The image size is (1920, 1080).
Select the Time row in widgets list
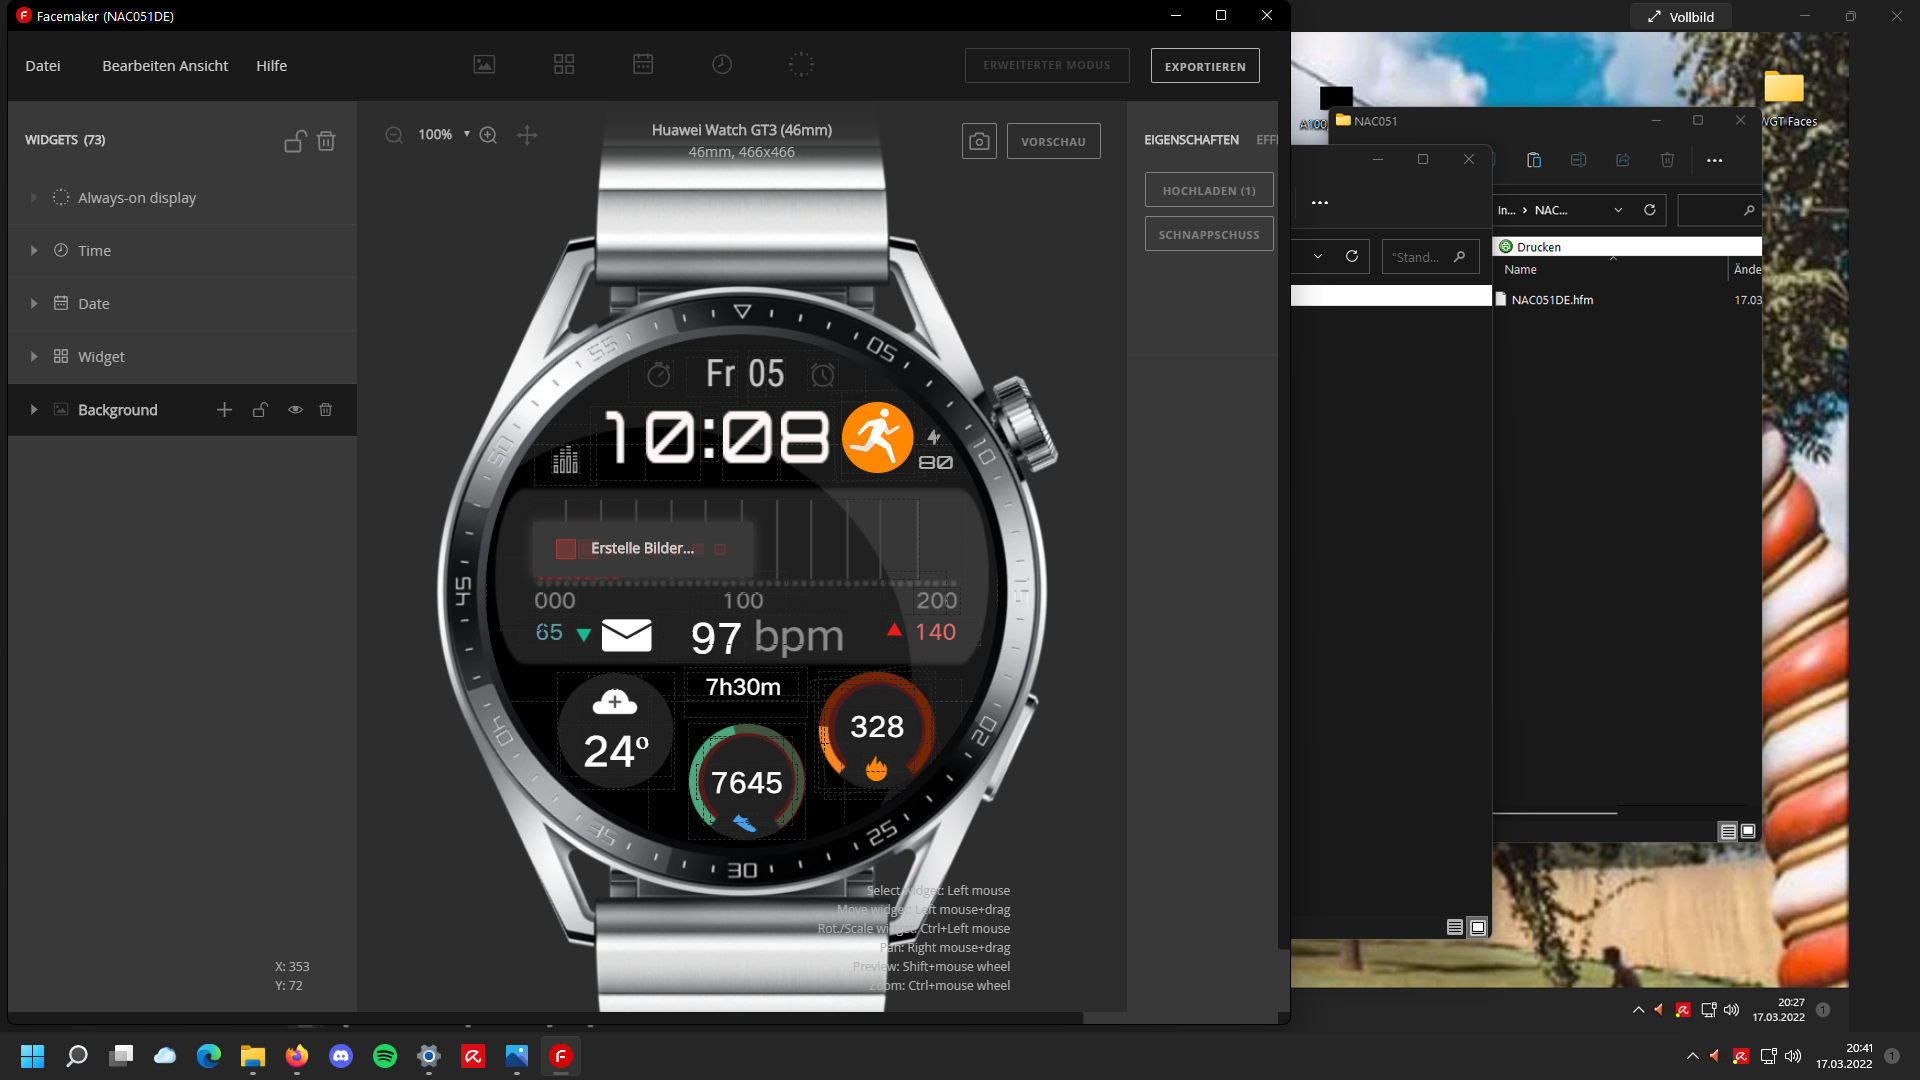182,251
